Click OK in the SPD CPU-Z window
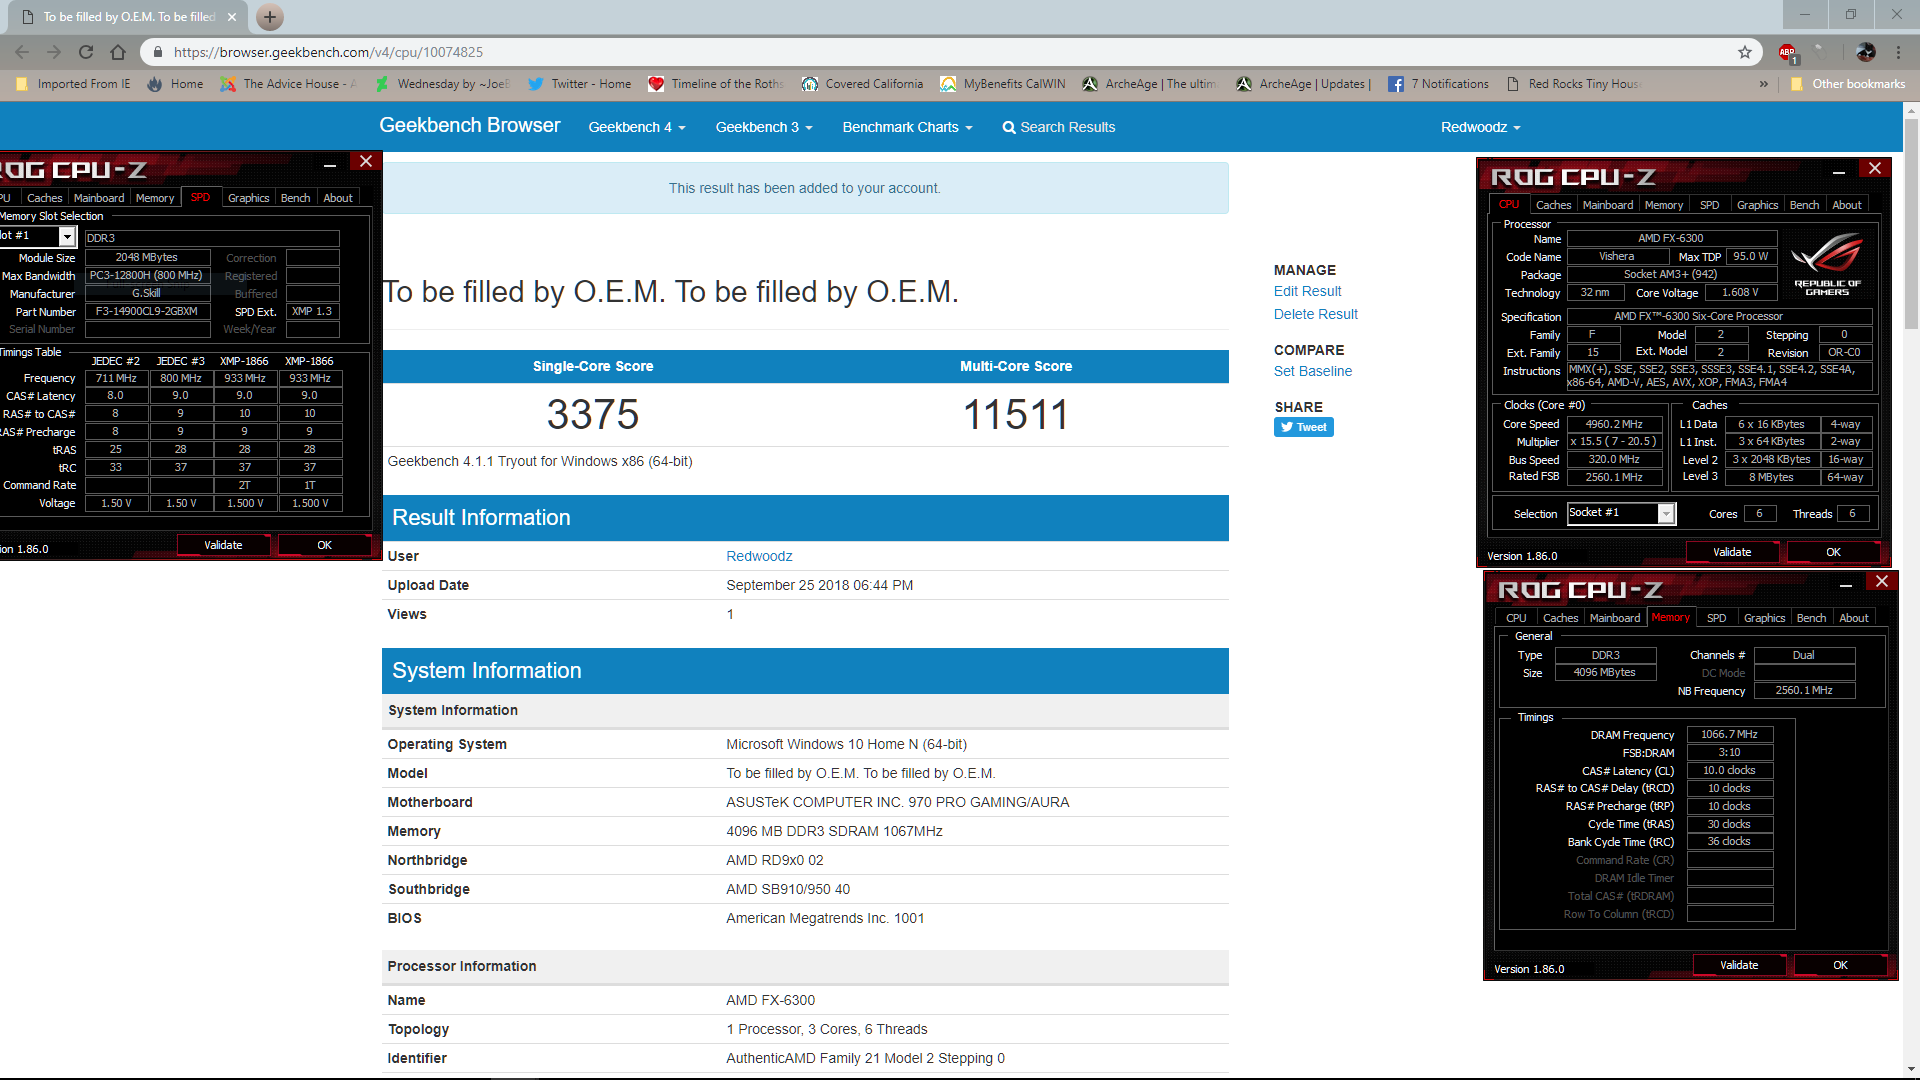This screenshot has width=1920, height=1080. point(324,545)
